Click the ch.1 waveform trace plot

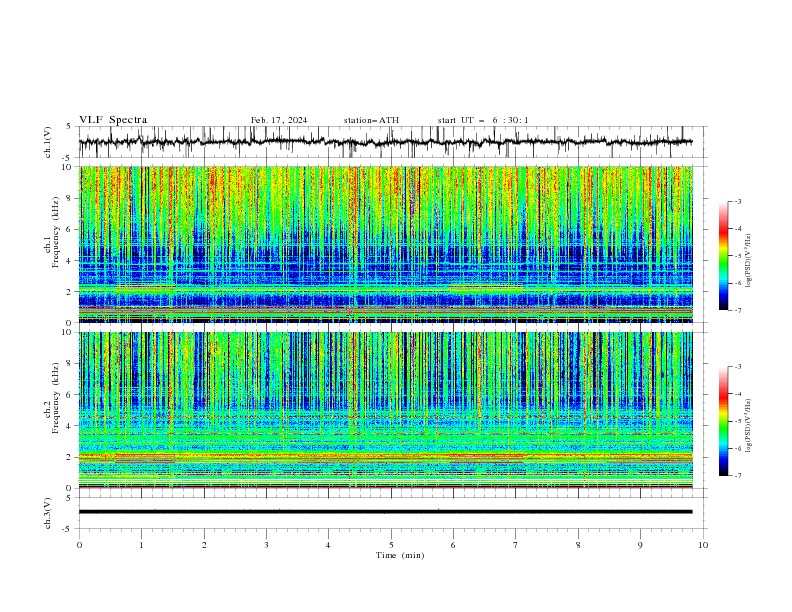point(386,142)
